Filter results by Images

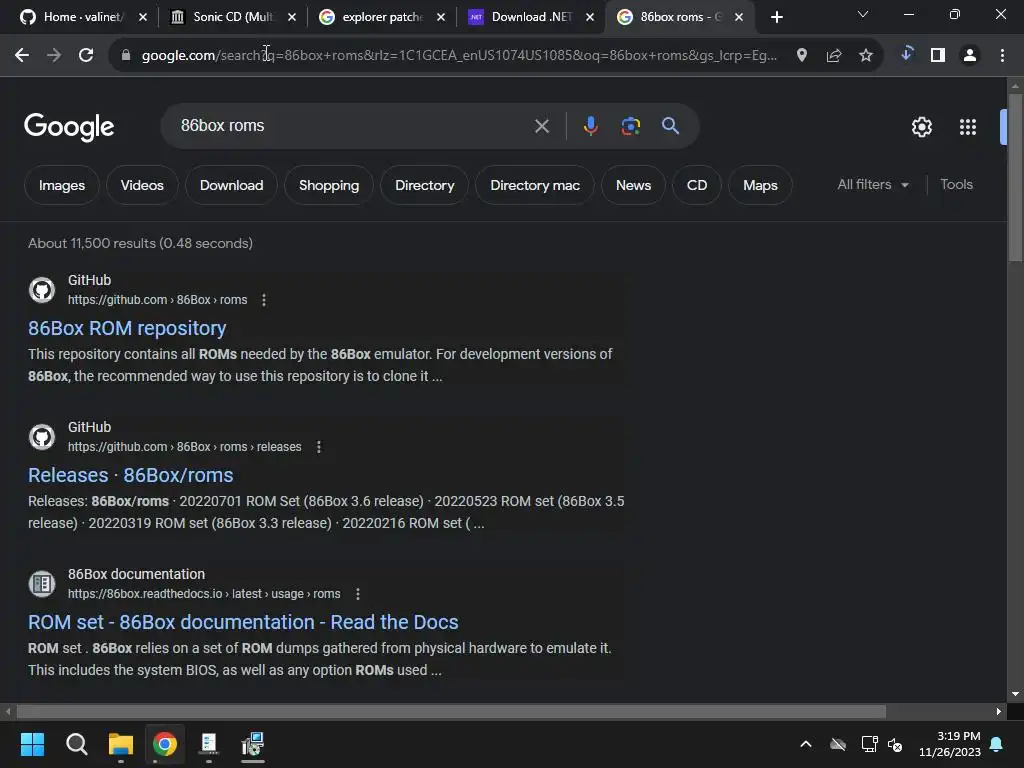61,185
